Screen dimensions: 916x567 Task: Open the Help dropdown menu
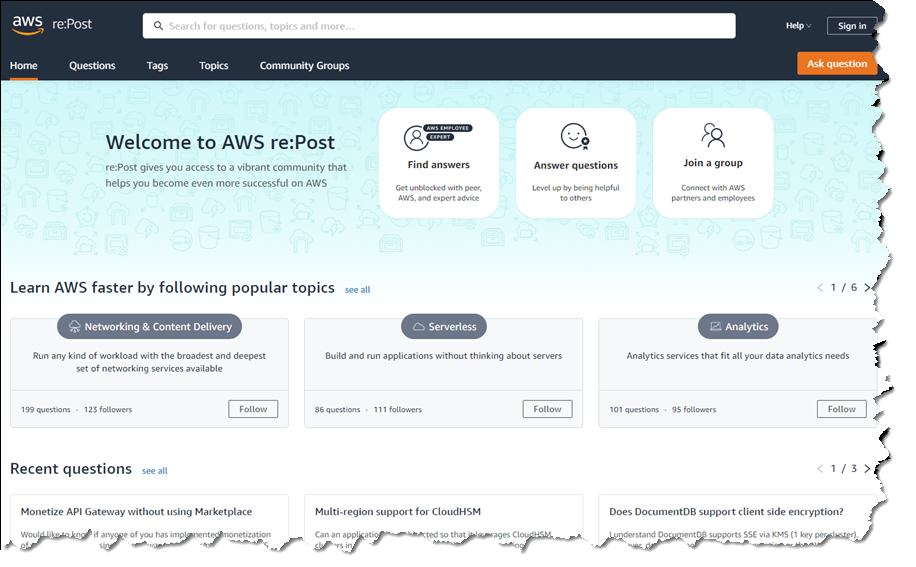tap(798, 26)
